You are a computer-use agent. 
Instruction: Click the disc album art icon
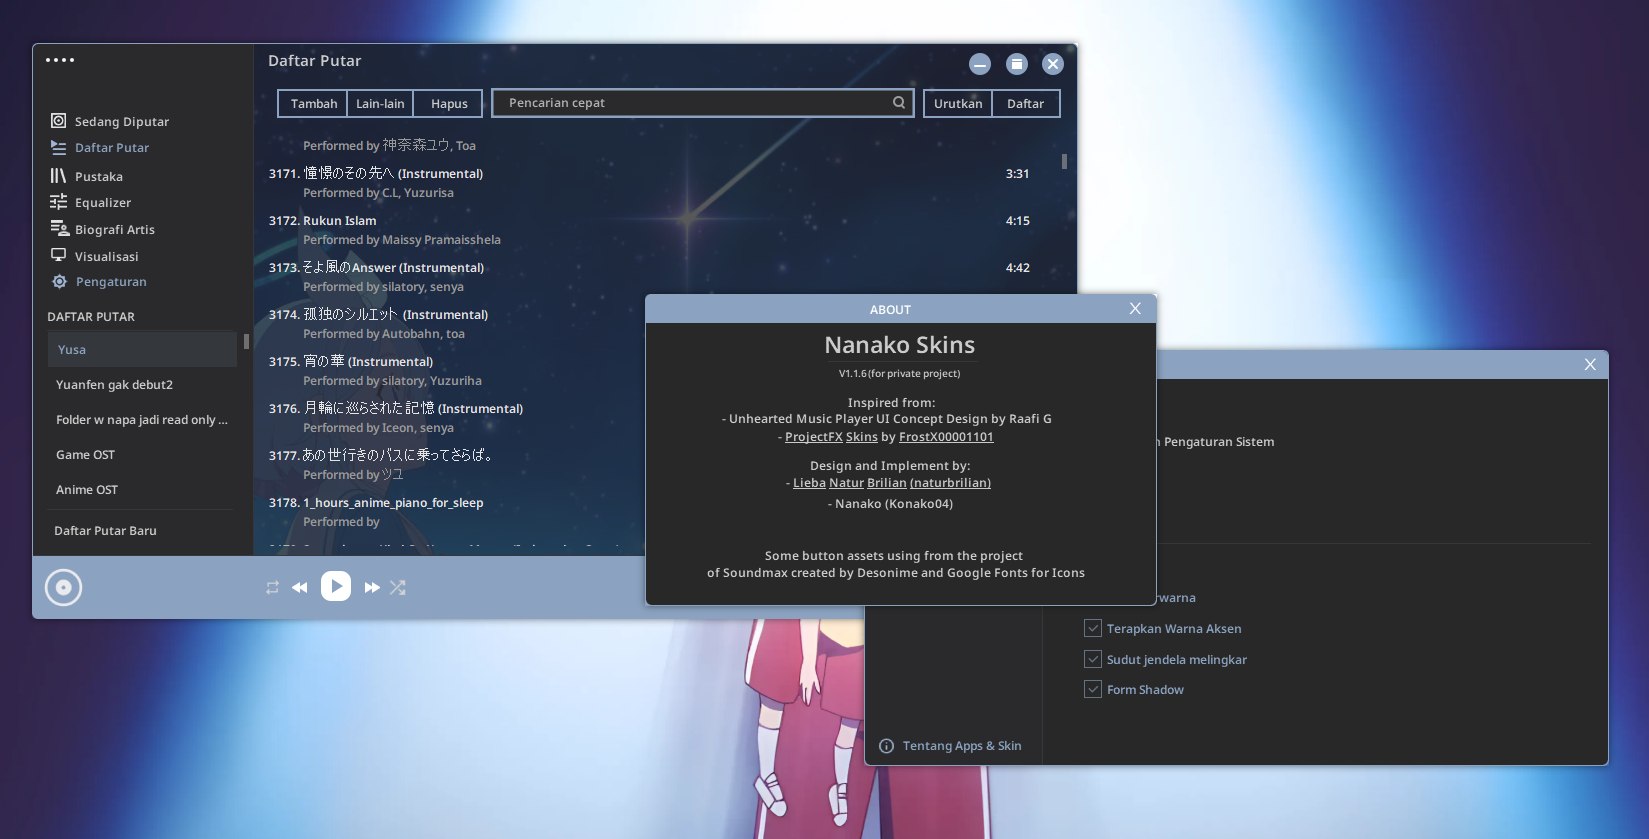[63, 587]
